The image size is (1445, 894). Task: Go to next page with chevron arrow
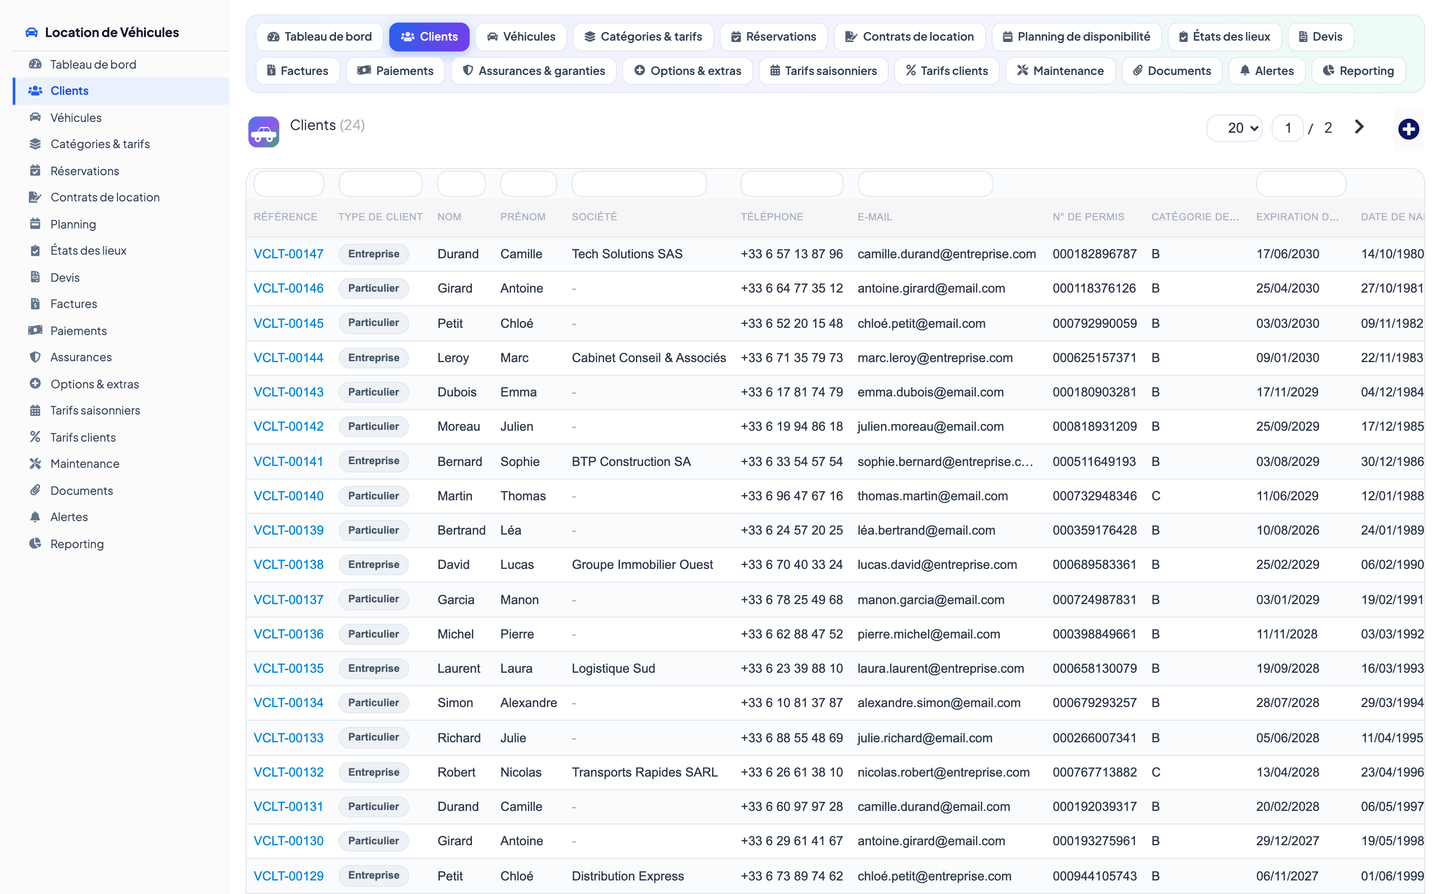coord(1359,127)
